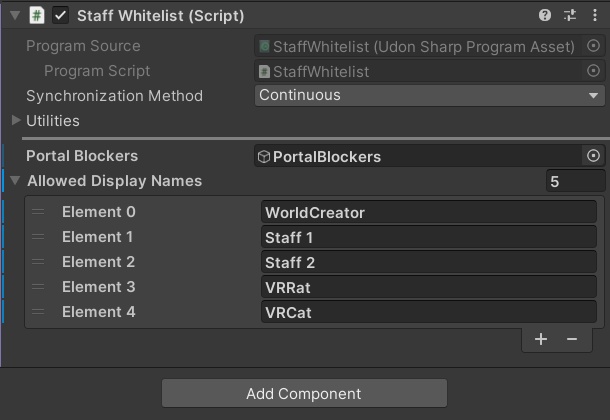610x420 pixels.
Task: Click the VRCat element text field
Action: [x=432, y=312]
